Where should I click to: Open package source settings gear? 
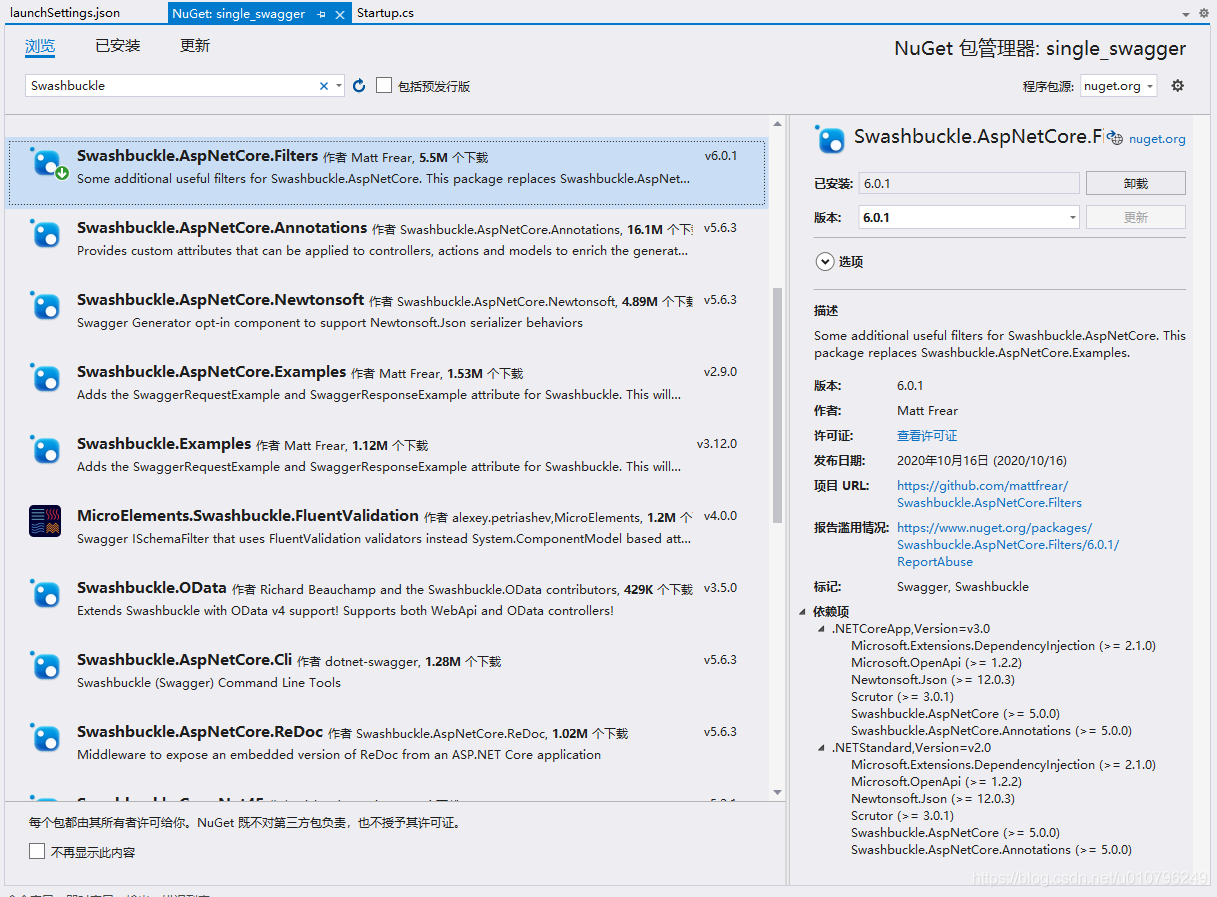[x=1177, y=86]
